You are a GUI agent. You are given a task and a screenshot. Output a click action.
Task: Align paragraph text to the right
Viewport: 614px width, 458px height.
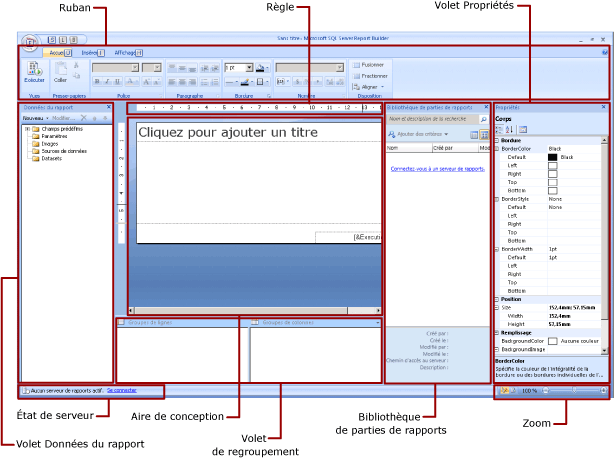coord(192,82)
